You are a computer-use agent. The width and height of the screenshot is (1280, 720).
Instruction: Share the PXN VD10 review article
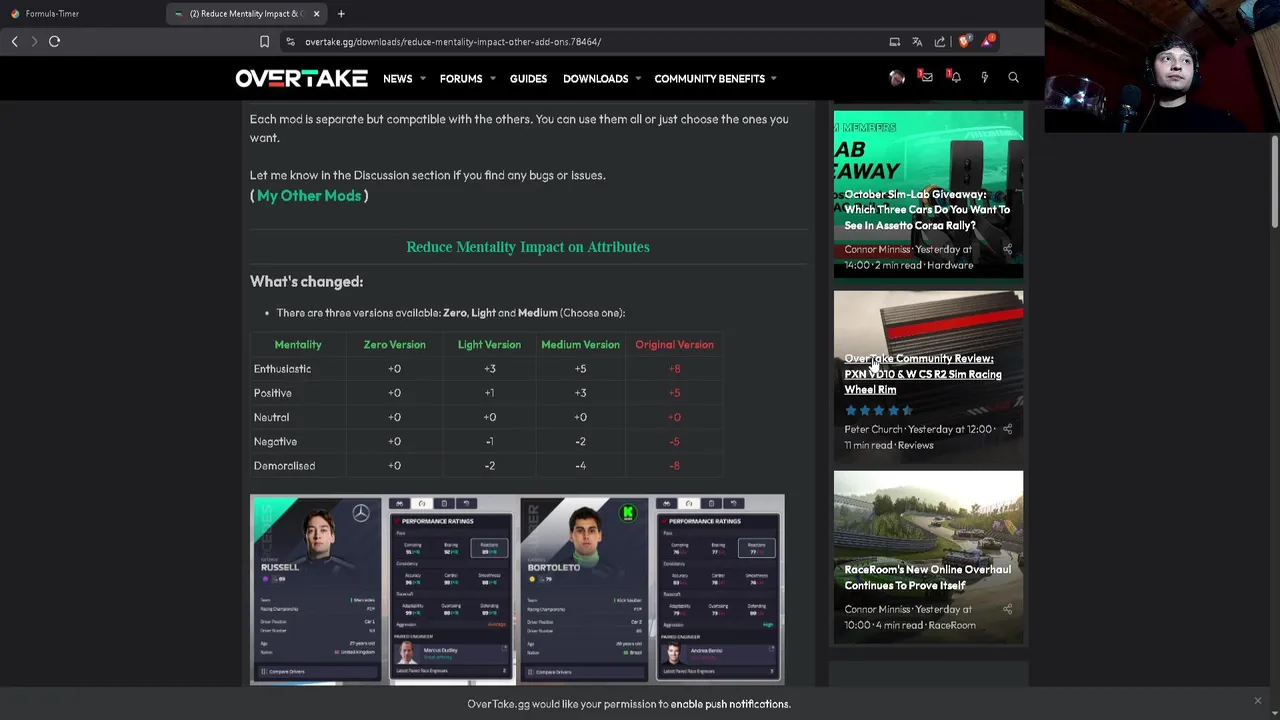(1007, 429)
